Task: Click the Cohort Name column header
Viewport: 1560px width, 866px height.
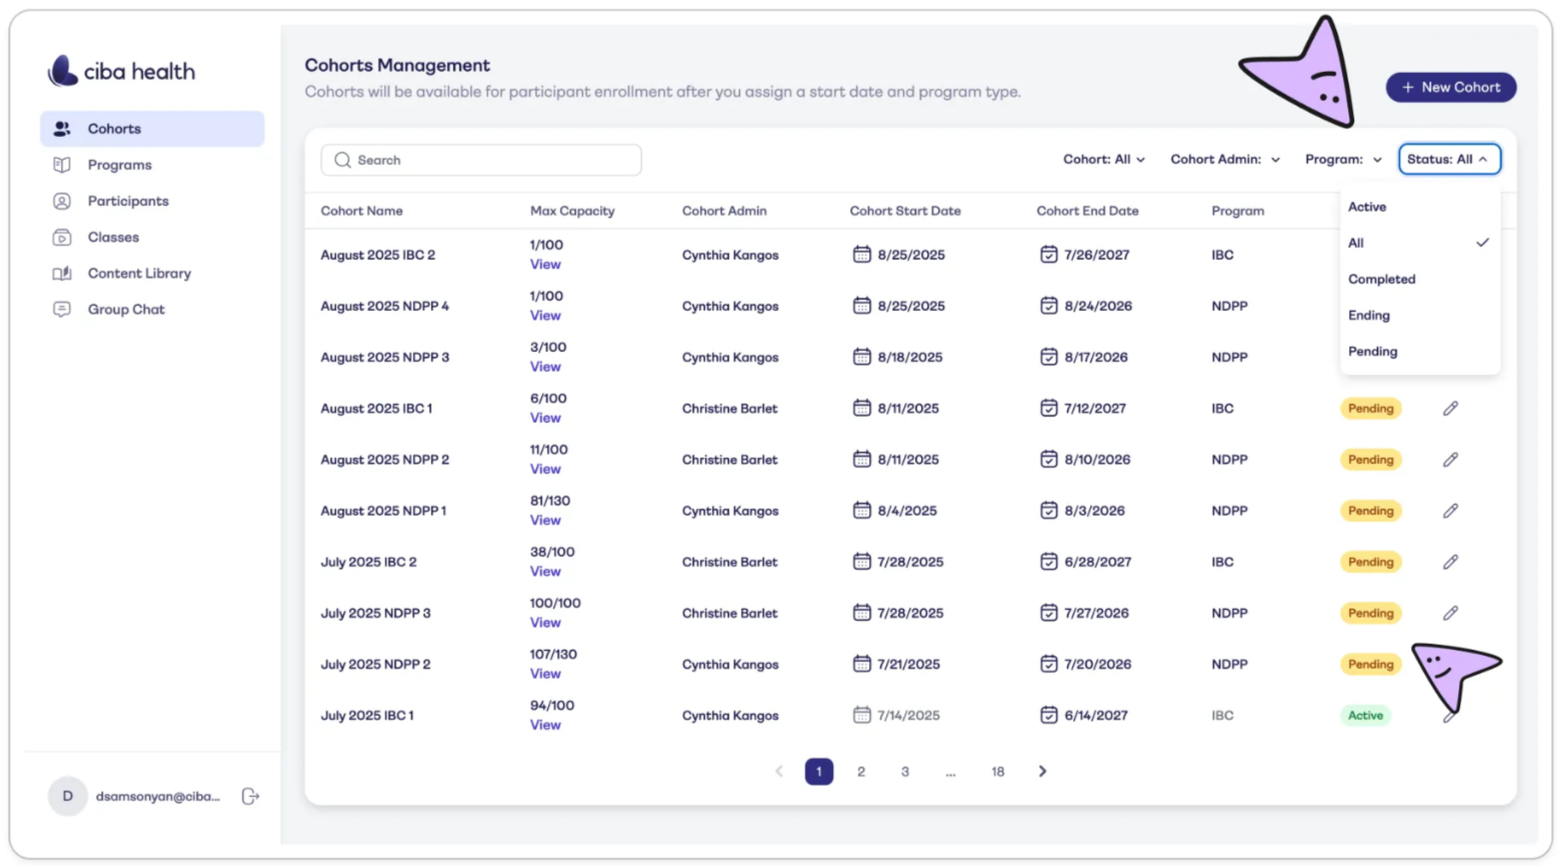Action: pyautogui.click(x=362, y=211)
